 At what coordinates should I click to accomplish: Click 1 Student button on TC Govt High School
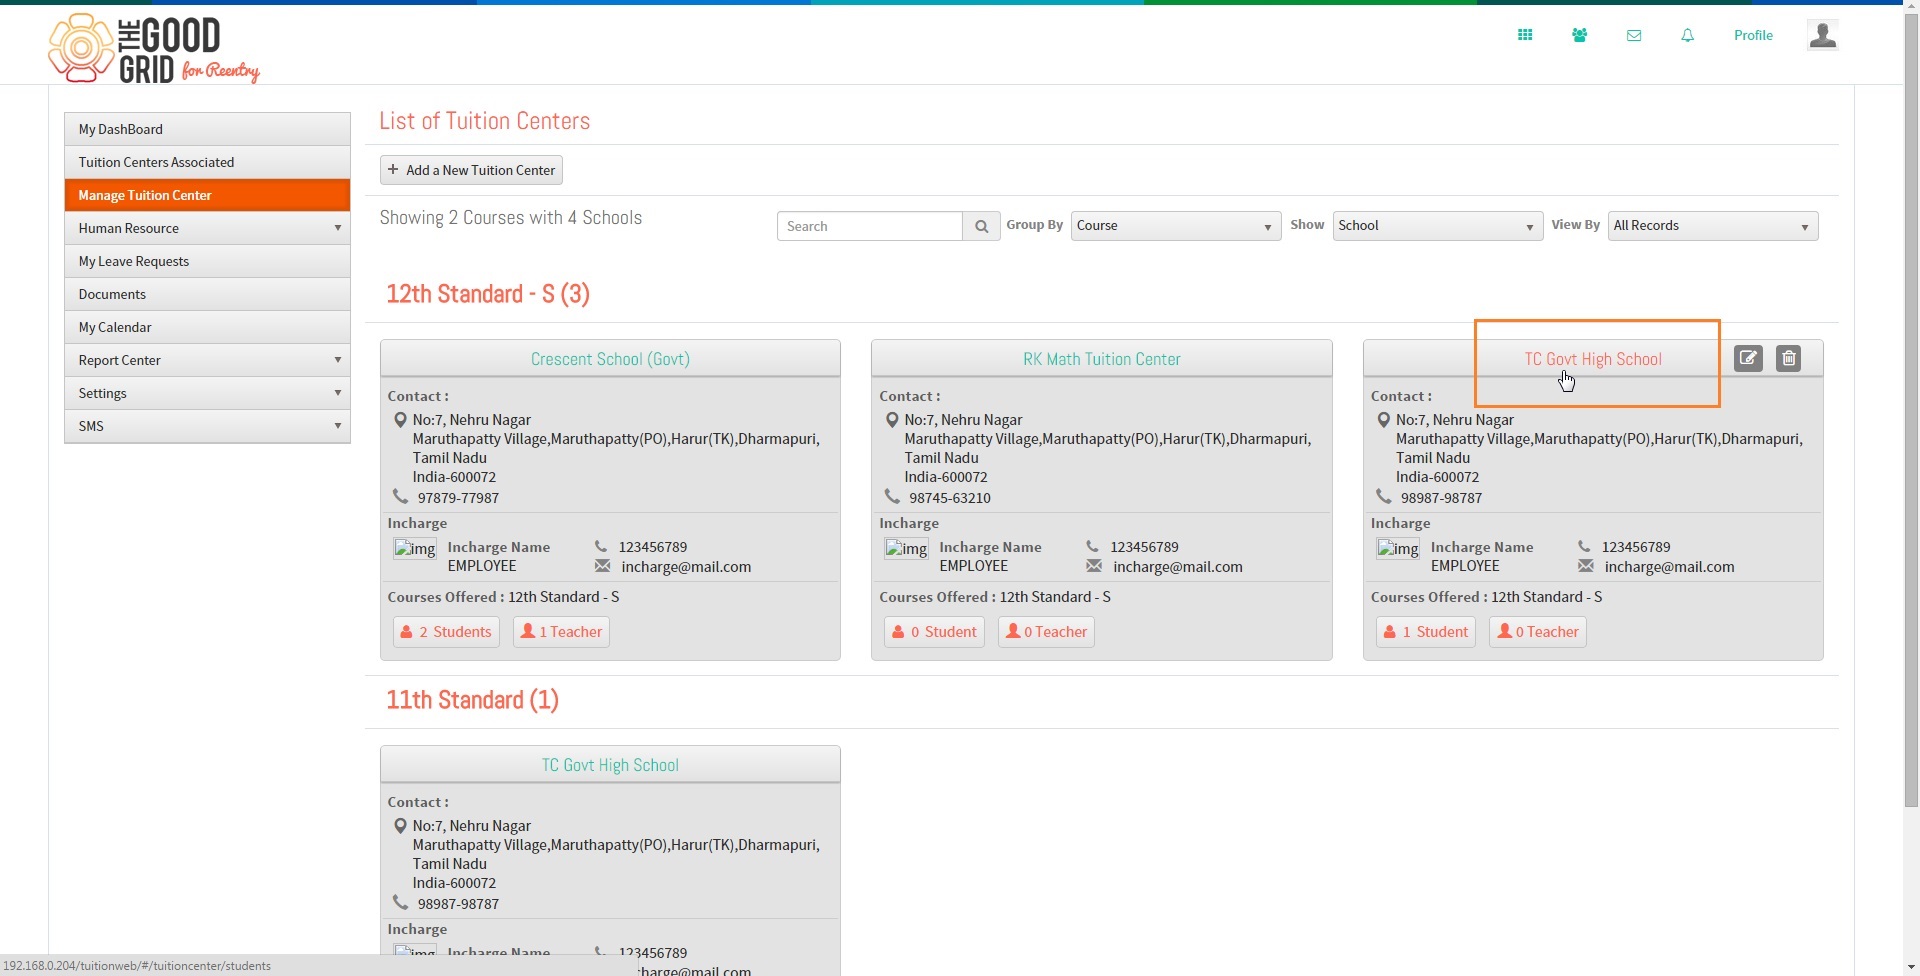pos(1426,632)
